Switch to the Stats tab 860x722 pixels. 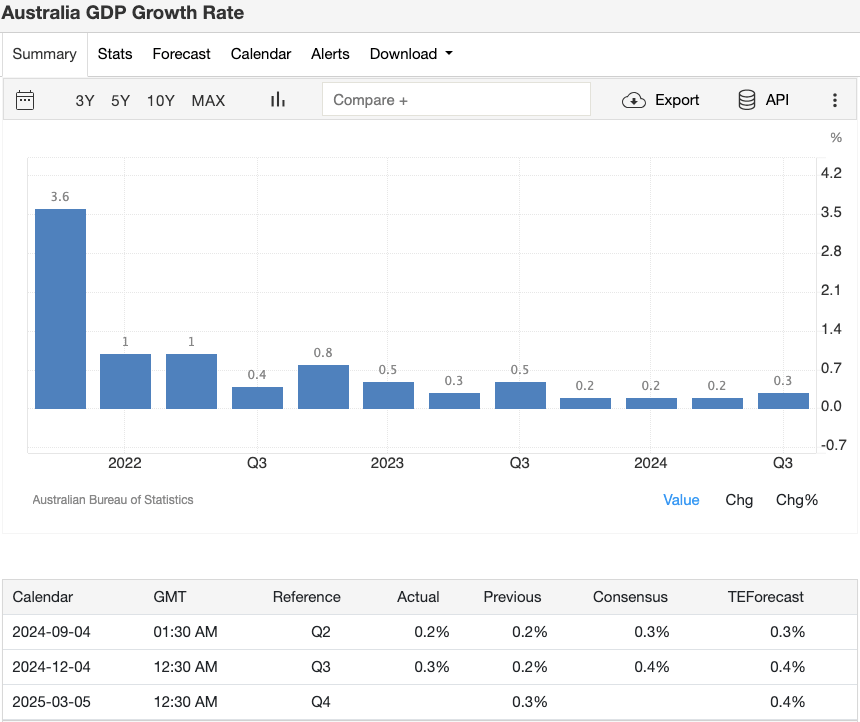click(114, 54)
